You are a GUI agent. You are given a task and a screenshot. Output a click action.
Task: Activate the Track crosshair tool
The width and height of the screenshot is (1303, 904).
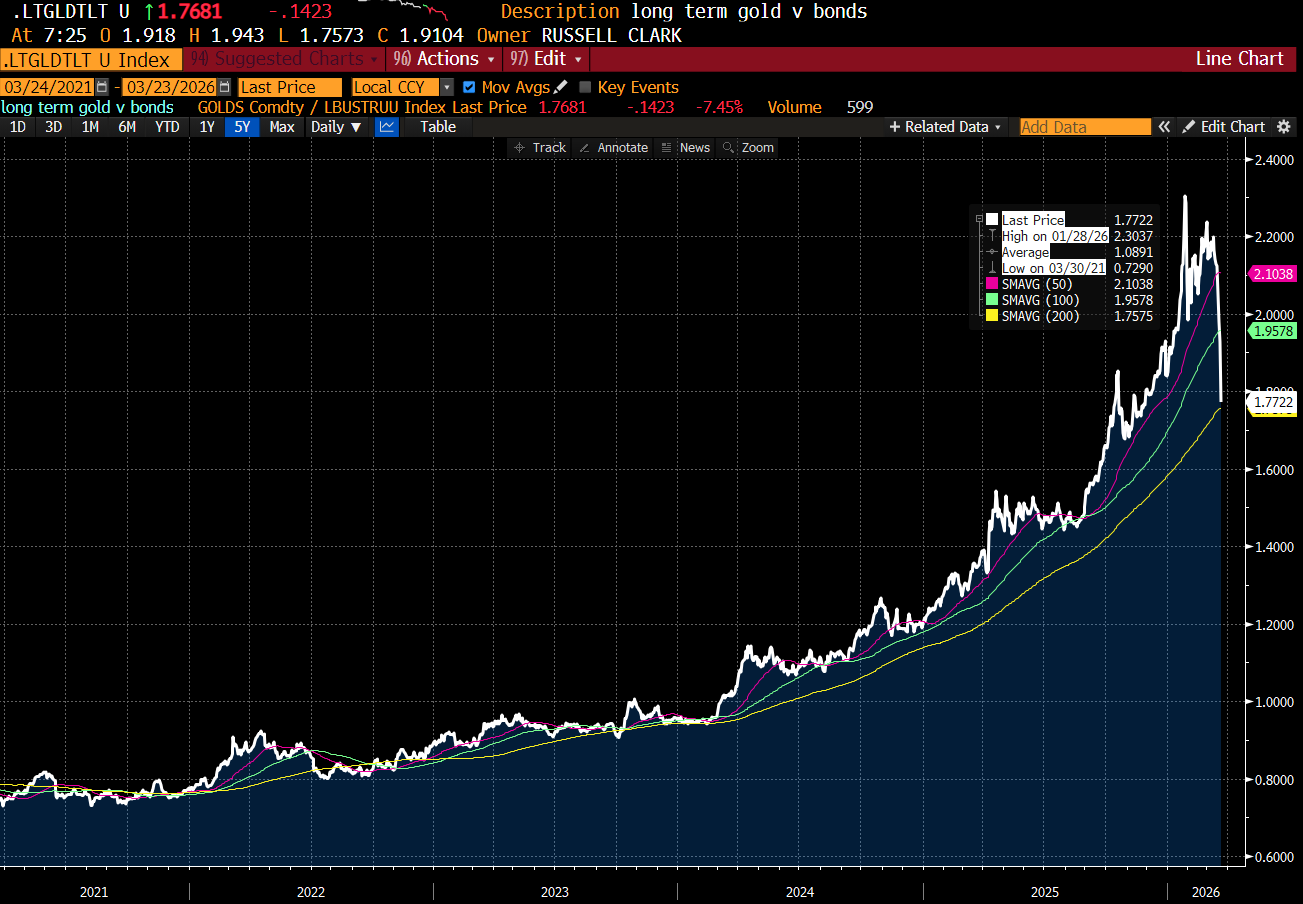pos(540,147)
